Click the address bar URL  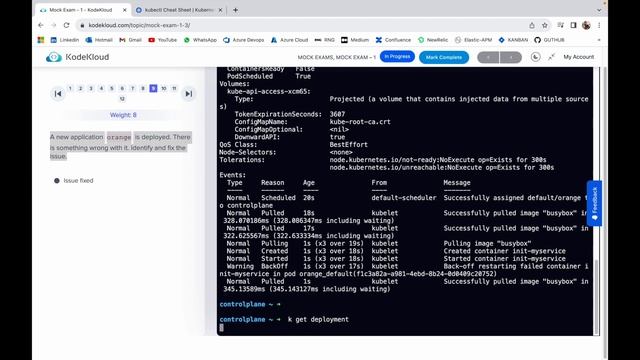click(x=139, y=25)
